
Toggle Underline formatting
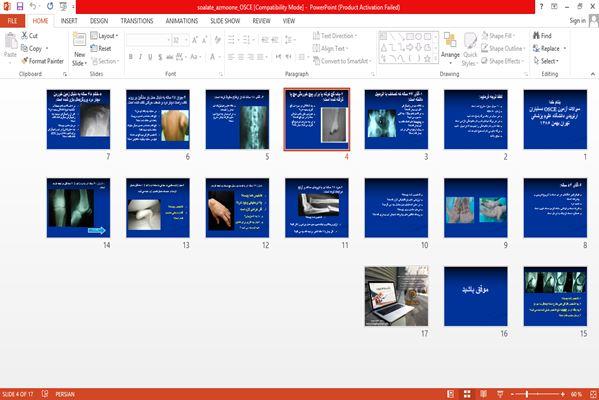pyautogui.click(x=150, y=57)
